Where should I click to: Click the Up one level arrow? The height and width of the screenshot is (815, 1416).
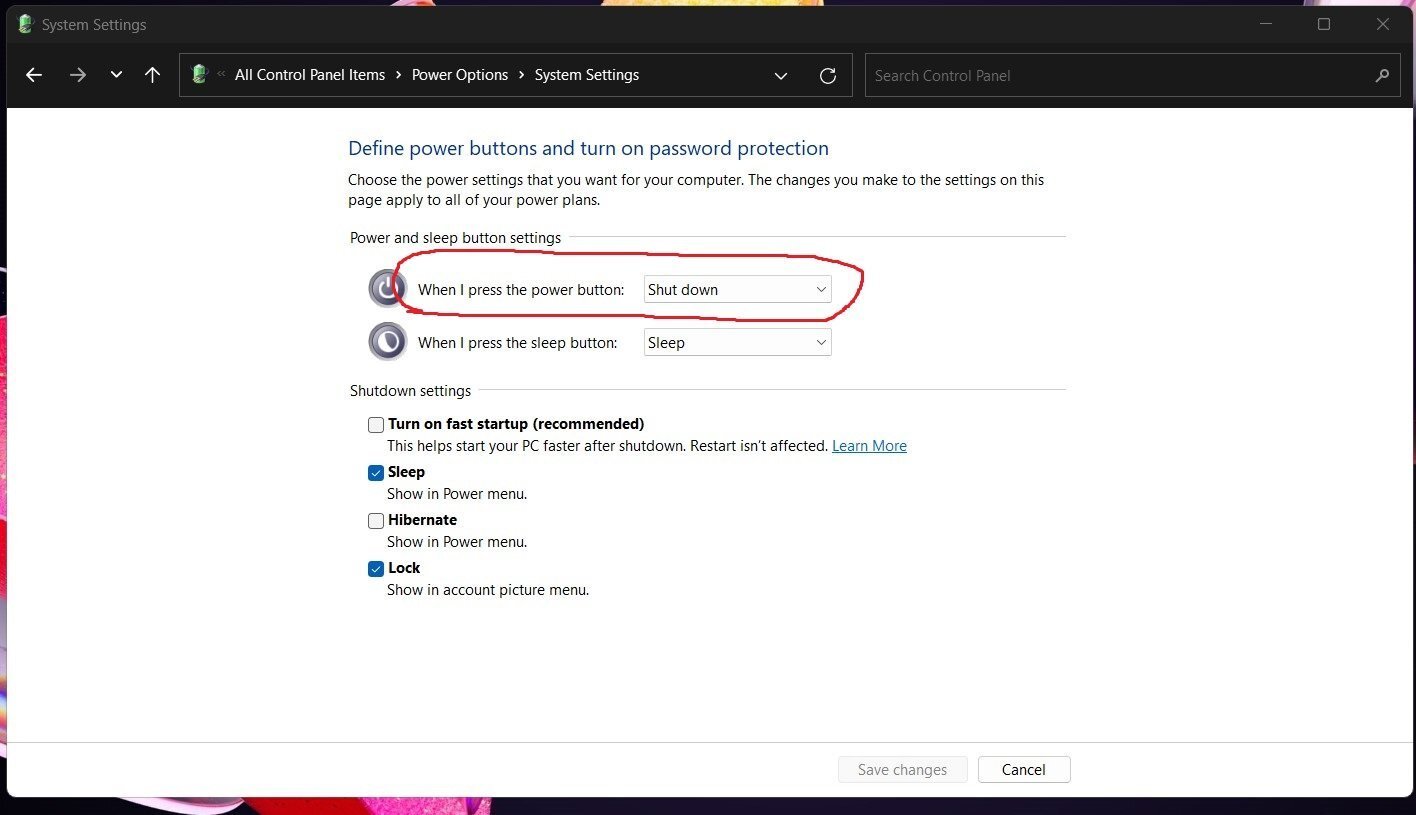tap(152, 75)
